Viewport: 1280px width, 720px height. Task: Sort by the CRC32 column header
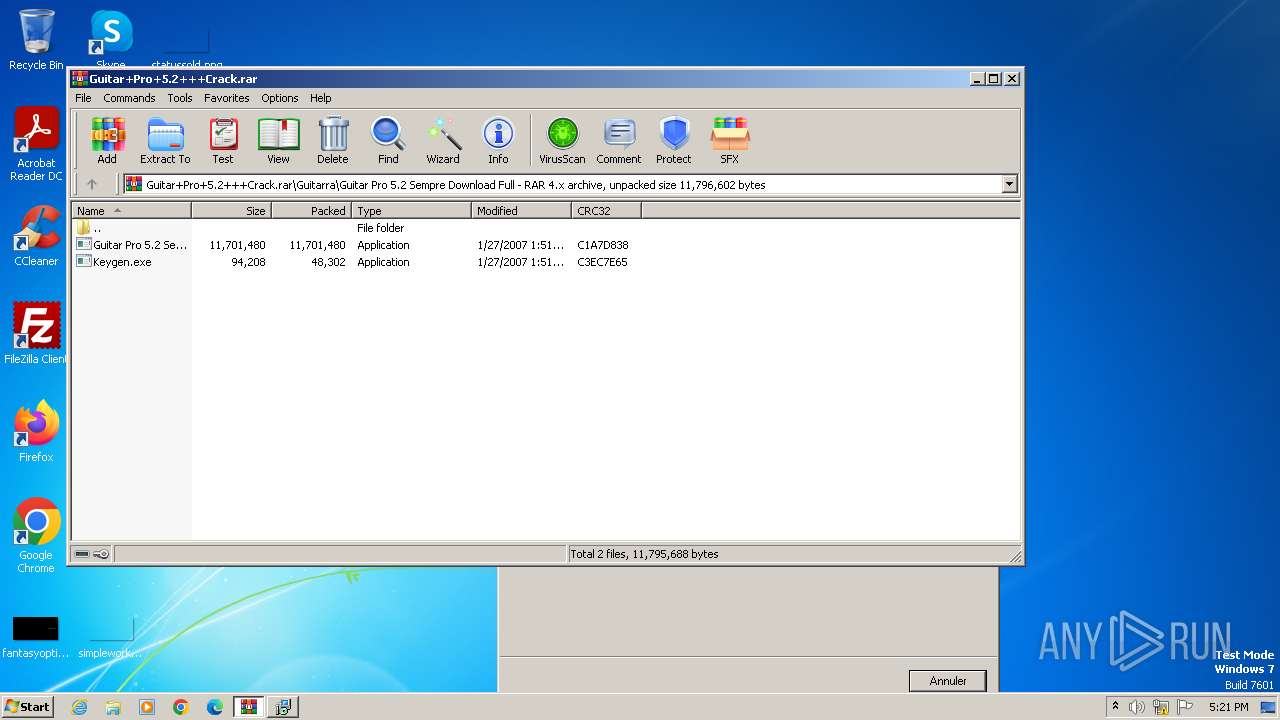(x=606, y=211)
